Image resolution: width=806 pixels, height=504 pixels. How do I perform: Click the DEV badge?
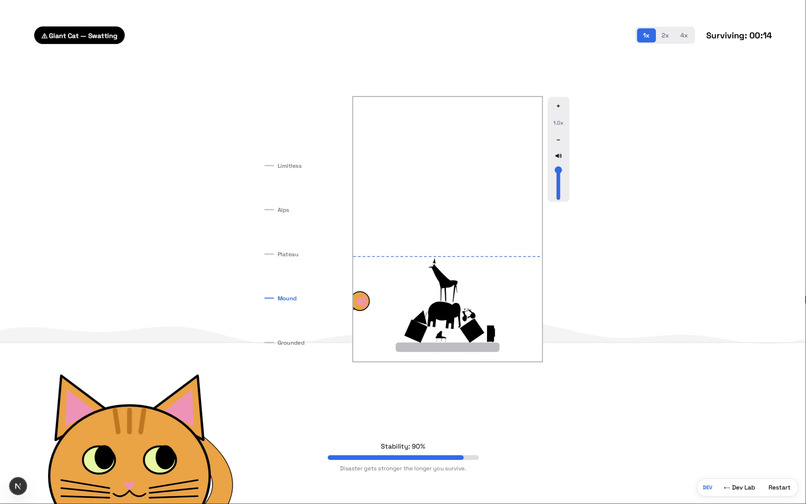point(708,488)
